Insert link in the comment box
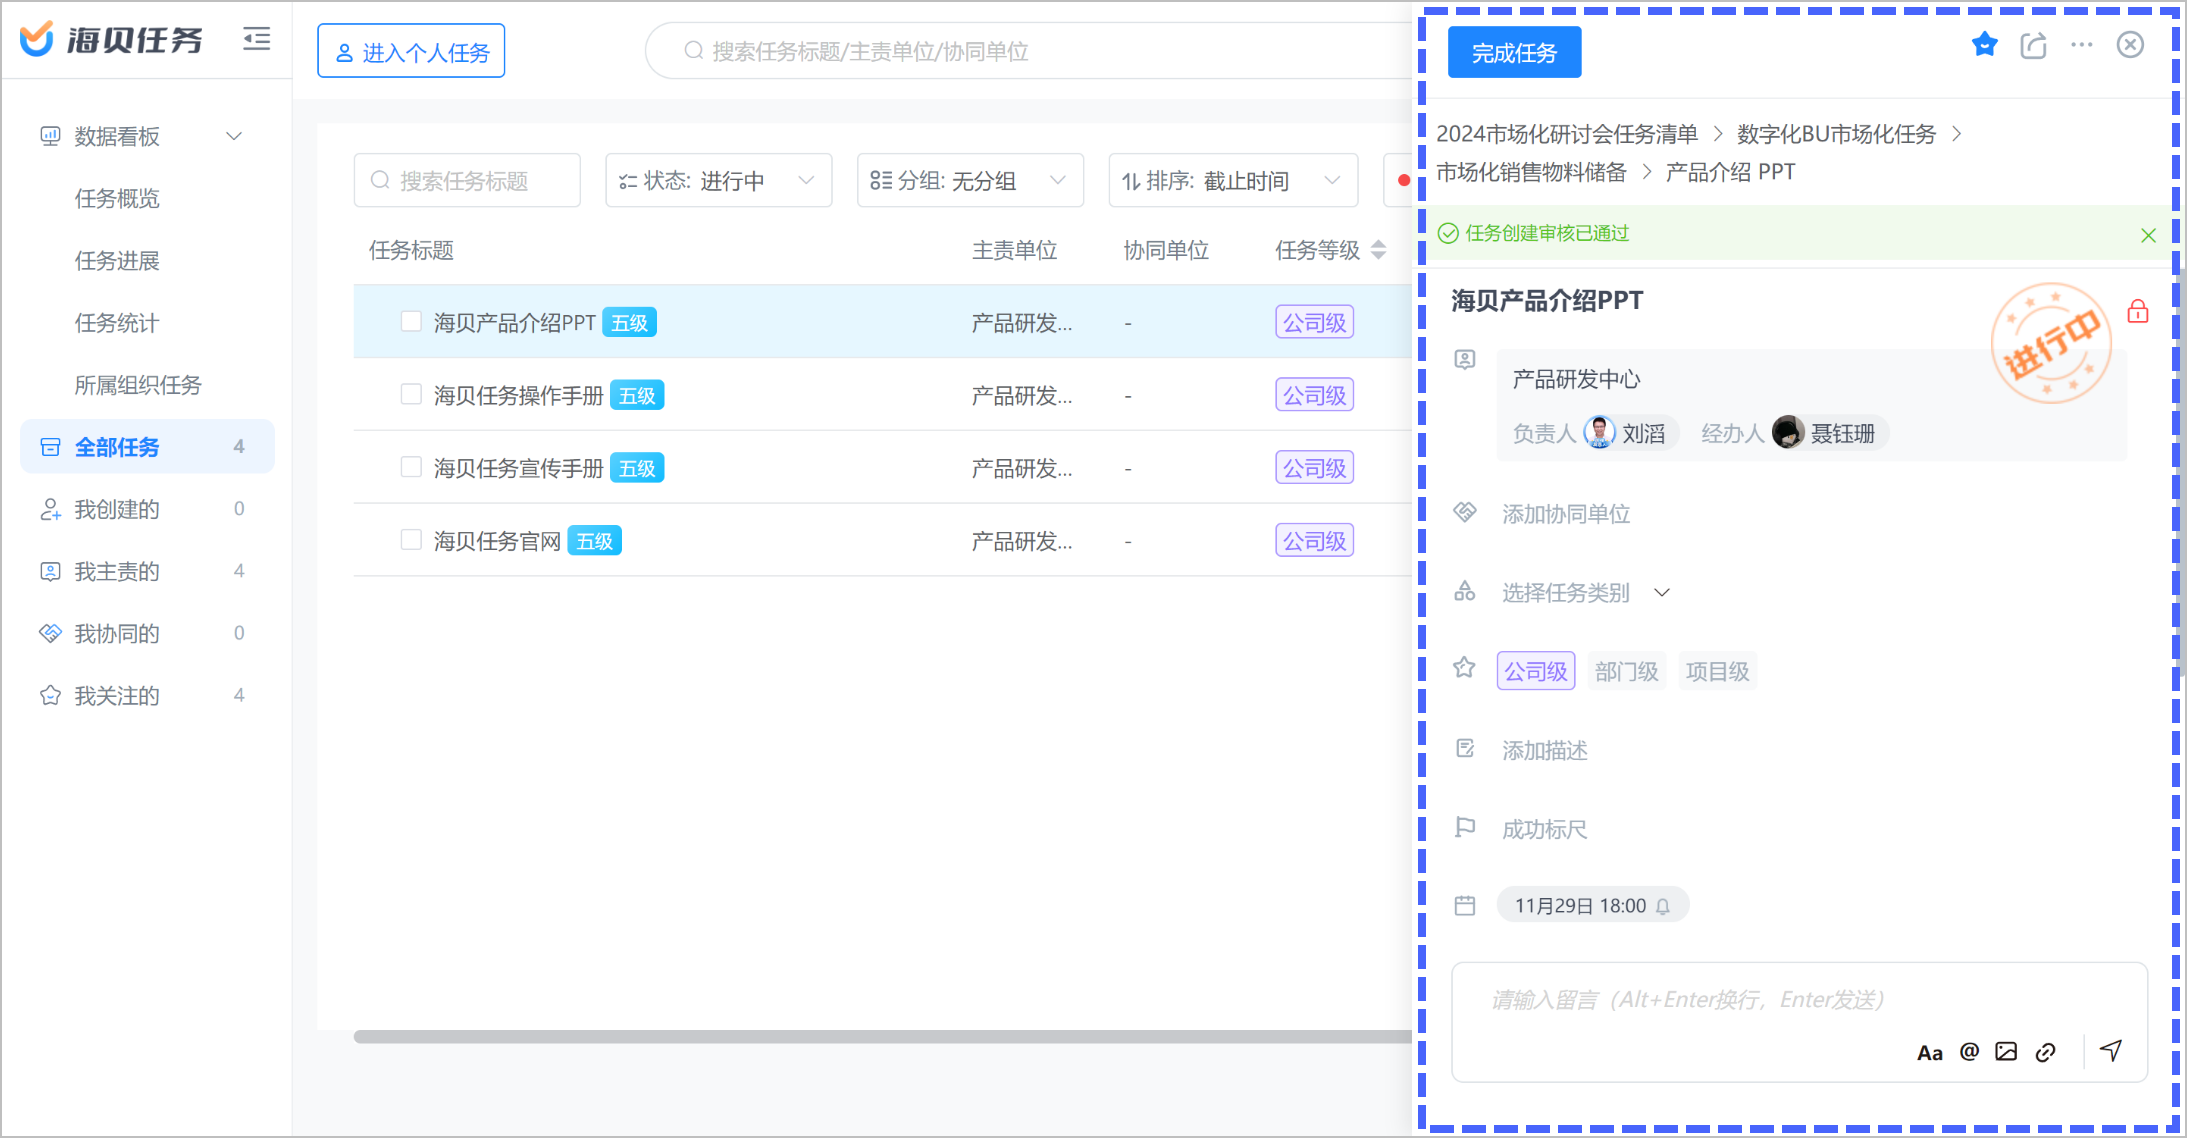Viewport: 2187px width, 1138px height. [x=2045, y=1052]
